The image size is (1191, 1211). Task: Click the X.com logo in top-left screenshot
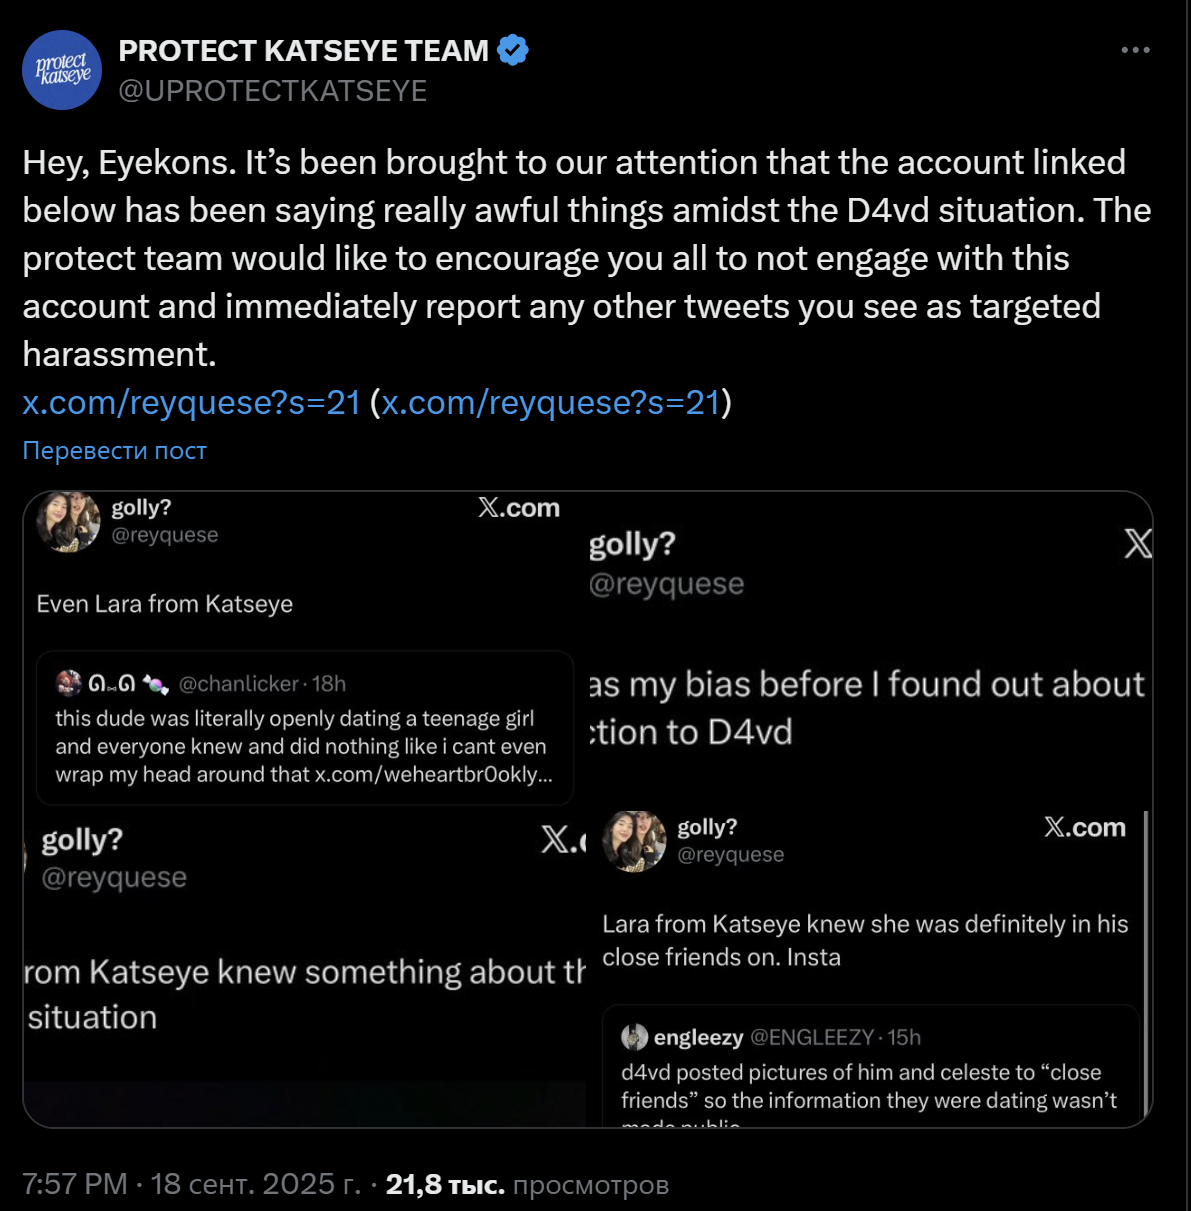pyautogui.click(x=518, y=508)
